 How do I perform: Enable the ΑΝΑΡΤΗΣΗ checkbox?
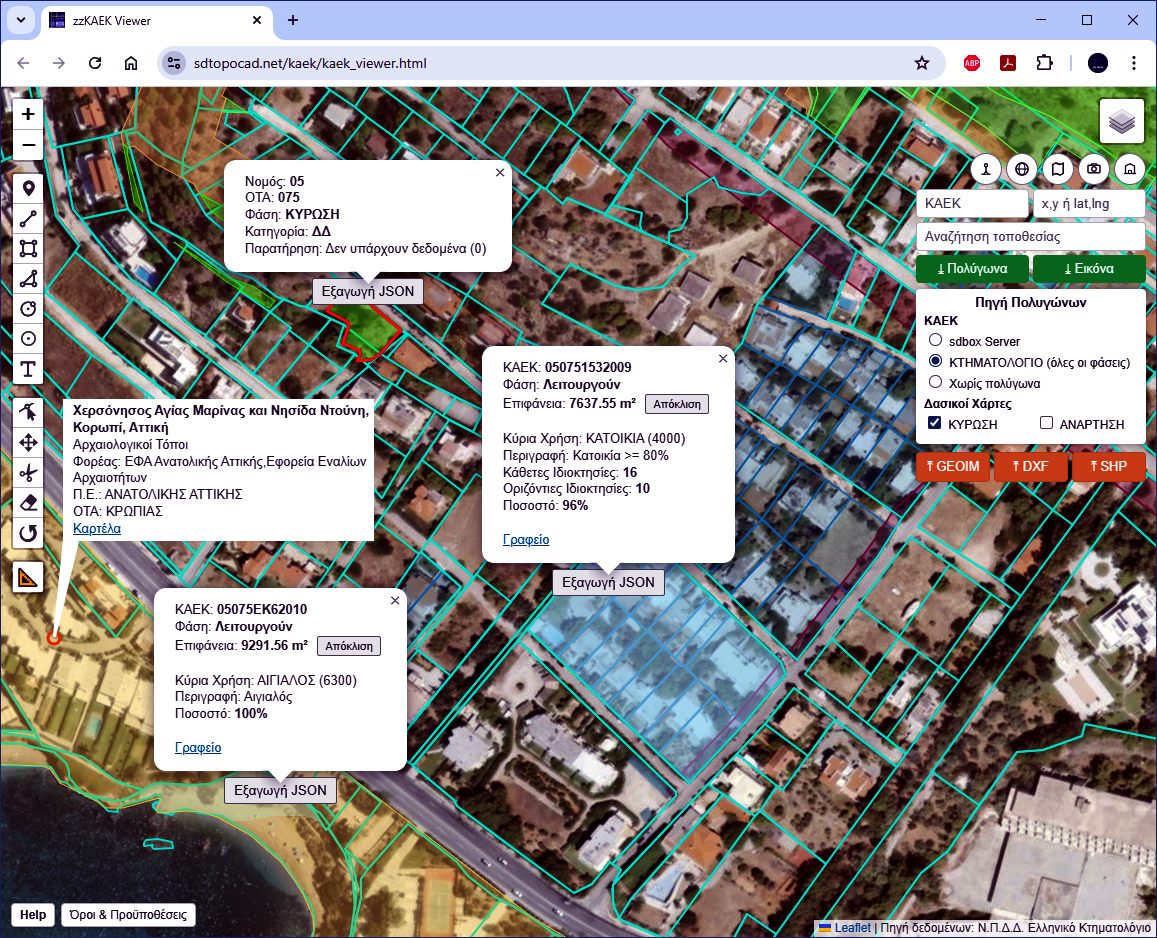(x=1046, y=424)
